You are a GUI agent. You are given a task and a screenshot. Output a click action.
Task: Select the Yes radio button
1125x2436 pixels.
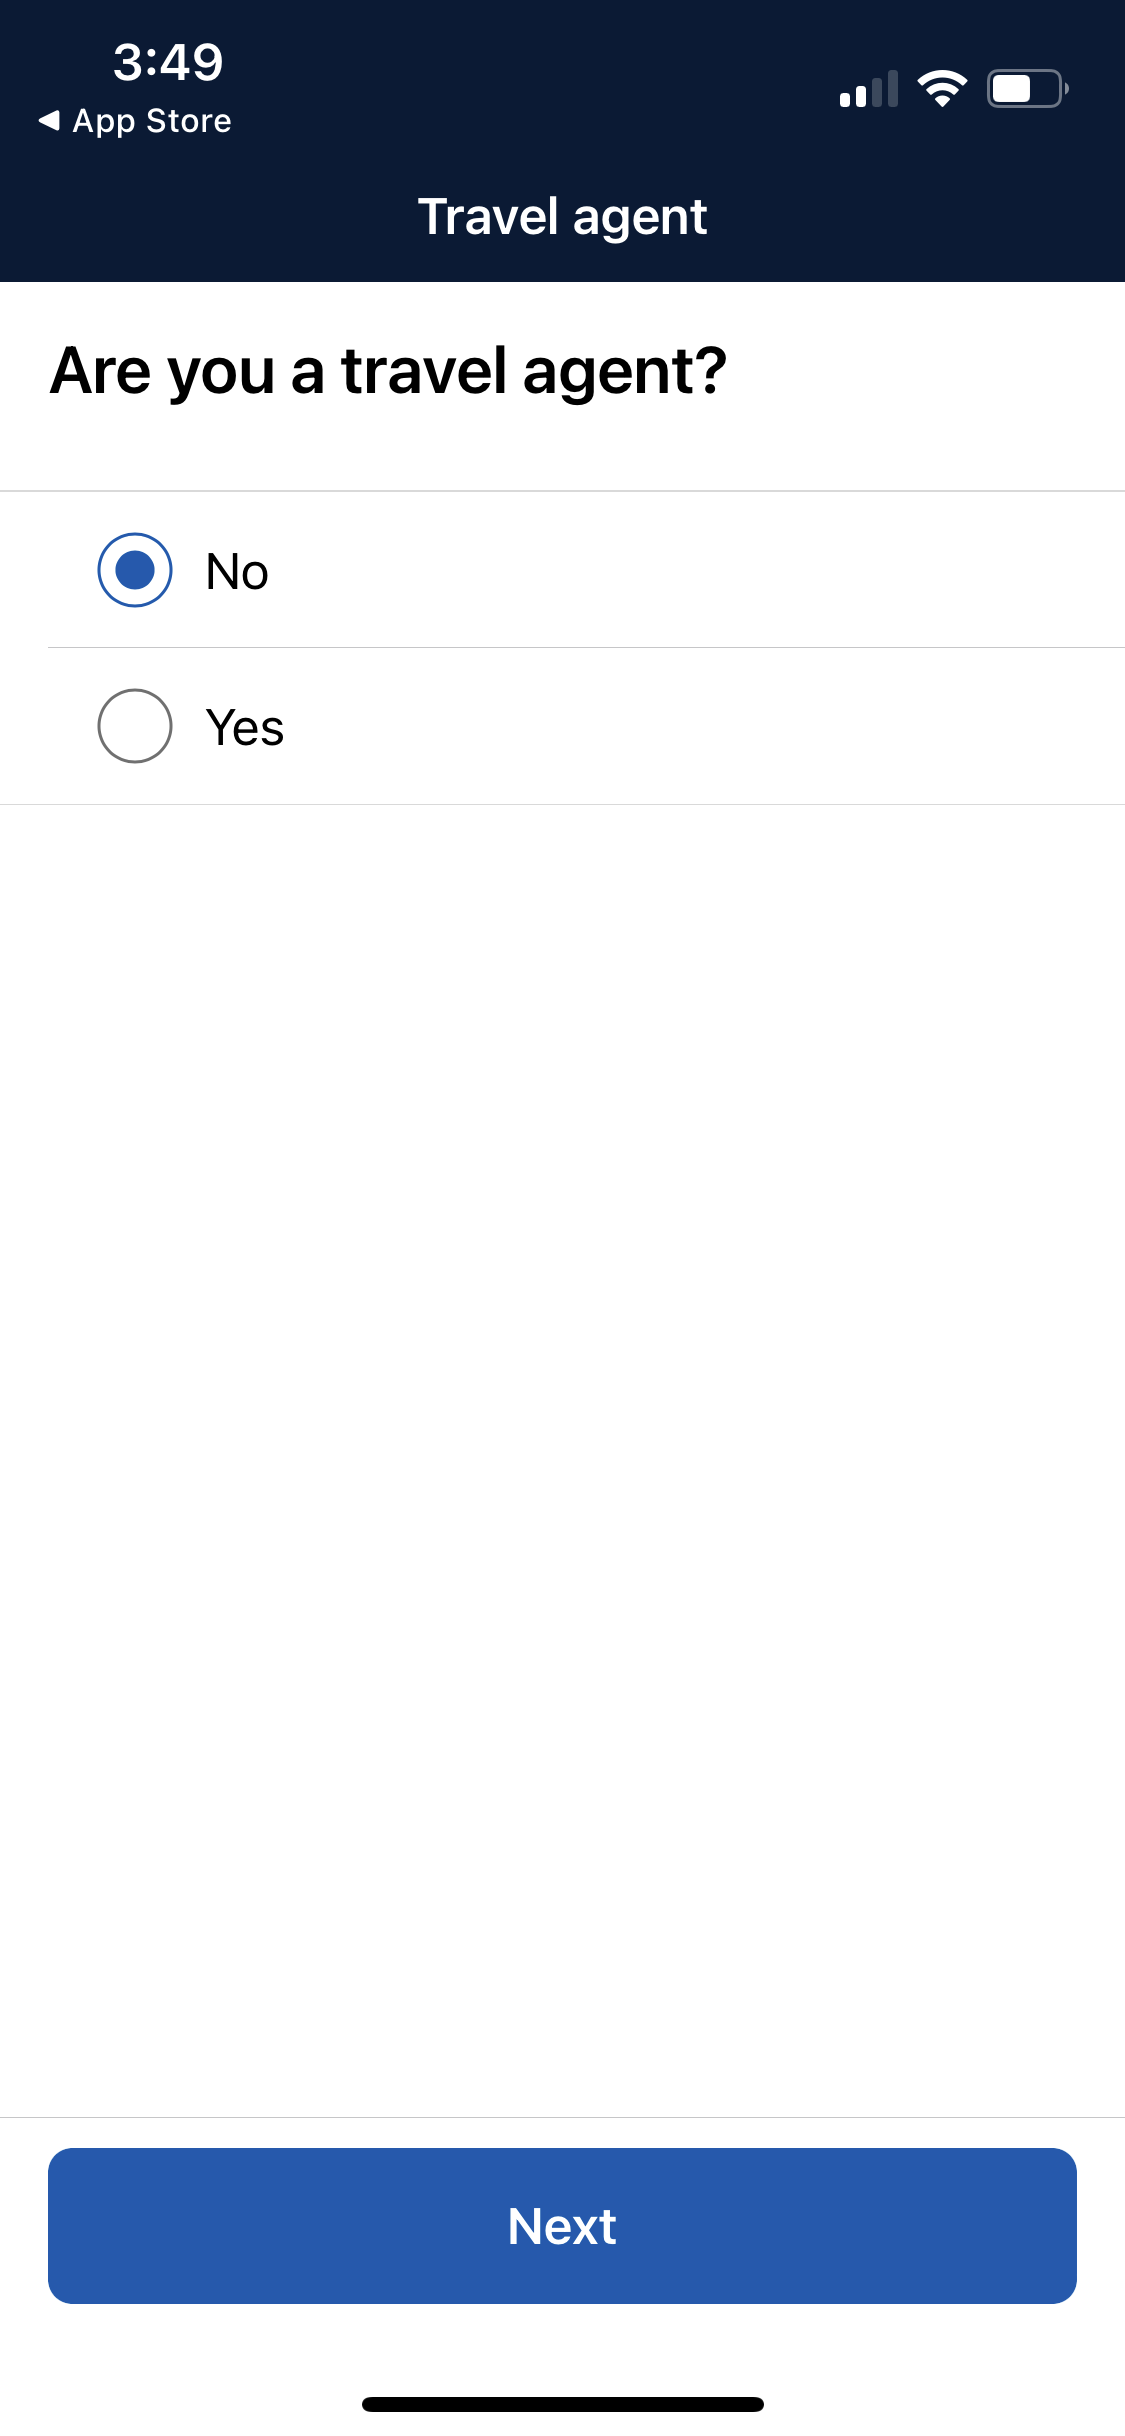coord(135,726)
